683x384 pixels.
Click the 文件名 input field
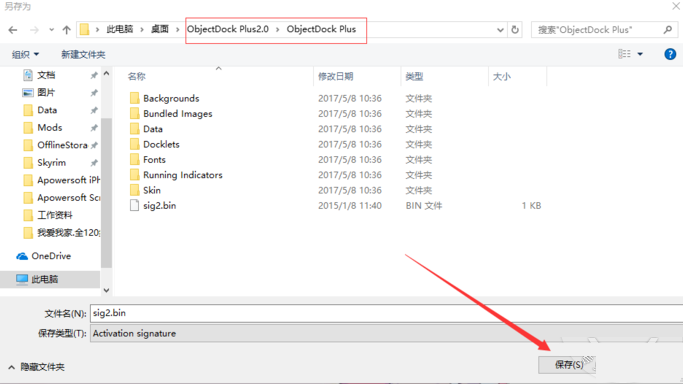[386, 313]
